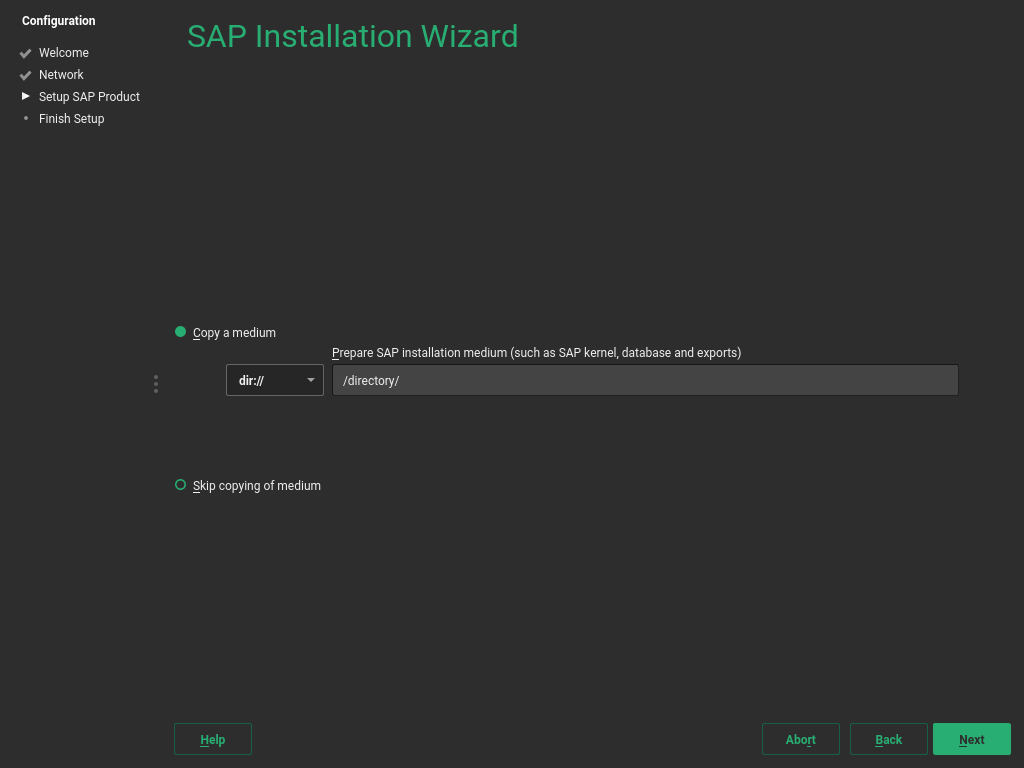The image size is (1024, 768).
Task: Click the arrow marker beside Setup SAP Product
Action: tap(25, 96)
